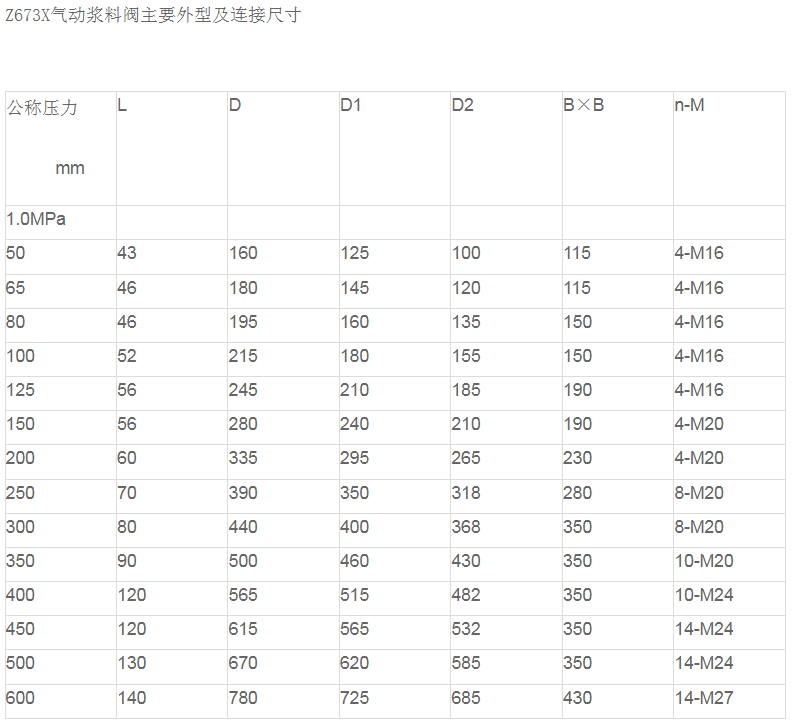793x726 pixels.
Task: Click the 10-M24 bolt cell
Action: coord(704,595)
